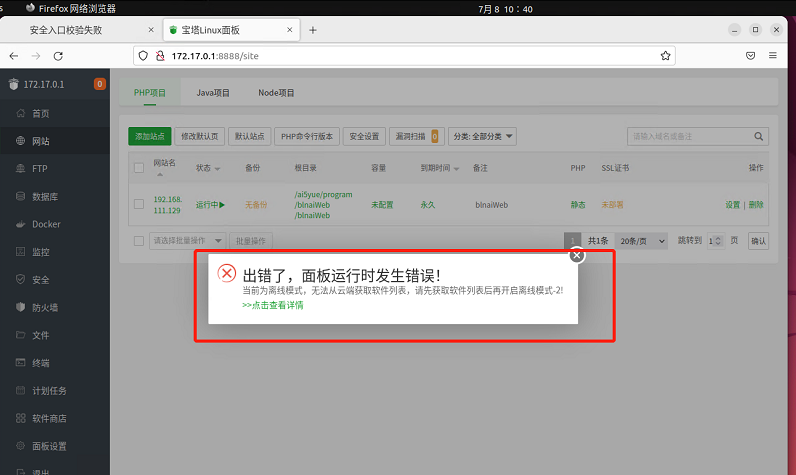Click the 永久 expiry link
Viewport: 796px width, 475px height.
[x=428, y=205]
